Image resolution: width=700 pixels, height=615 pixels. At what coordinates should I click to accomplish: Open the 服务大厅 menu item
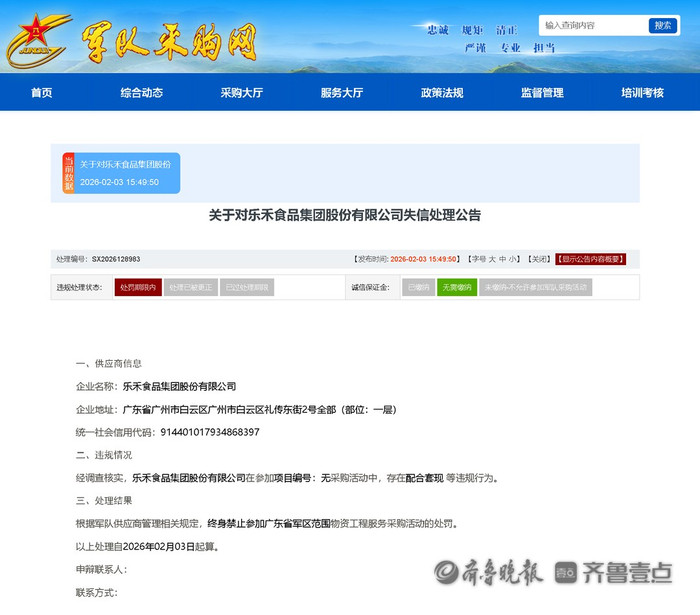(342, 92)
